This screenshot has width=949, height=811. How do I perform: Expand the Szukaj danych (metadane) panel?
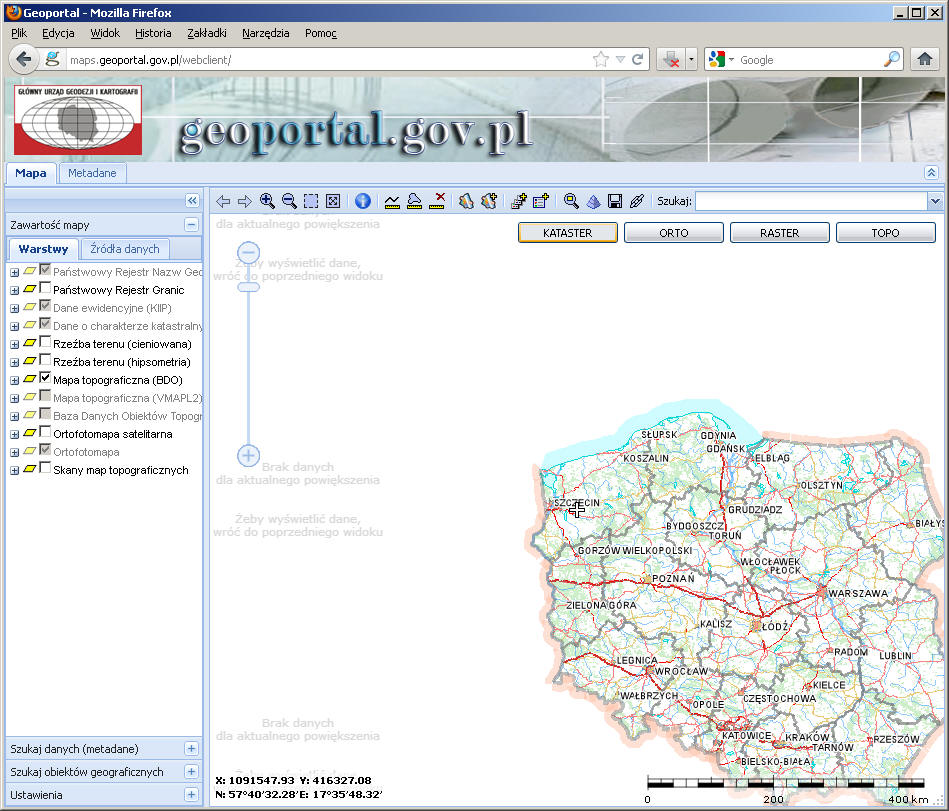(191, 749)
